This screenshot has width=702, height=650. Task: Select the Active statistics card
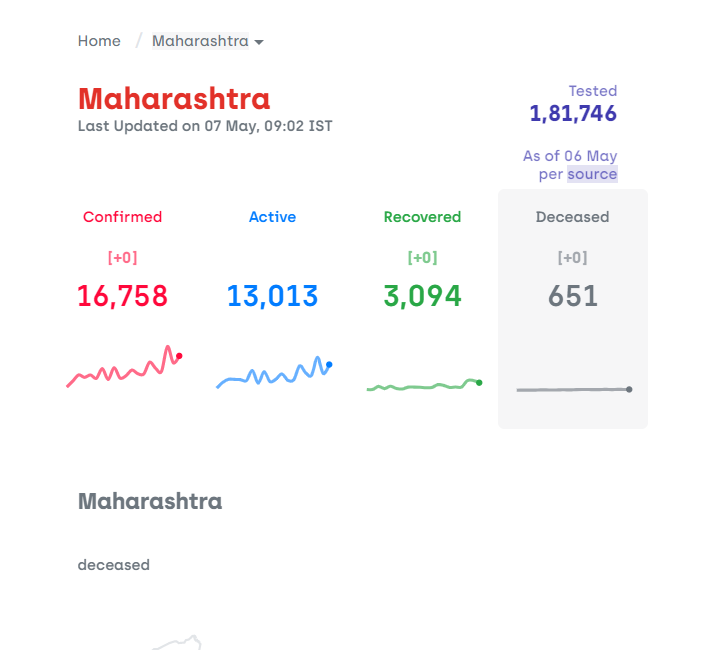coord(273,309)
